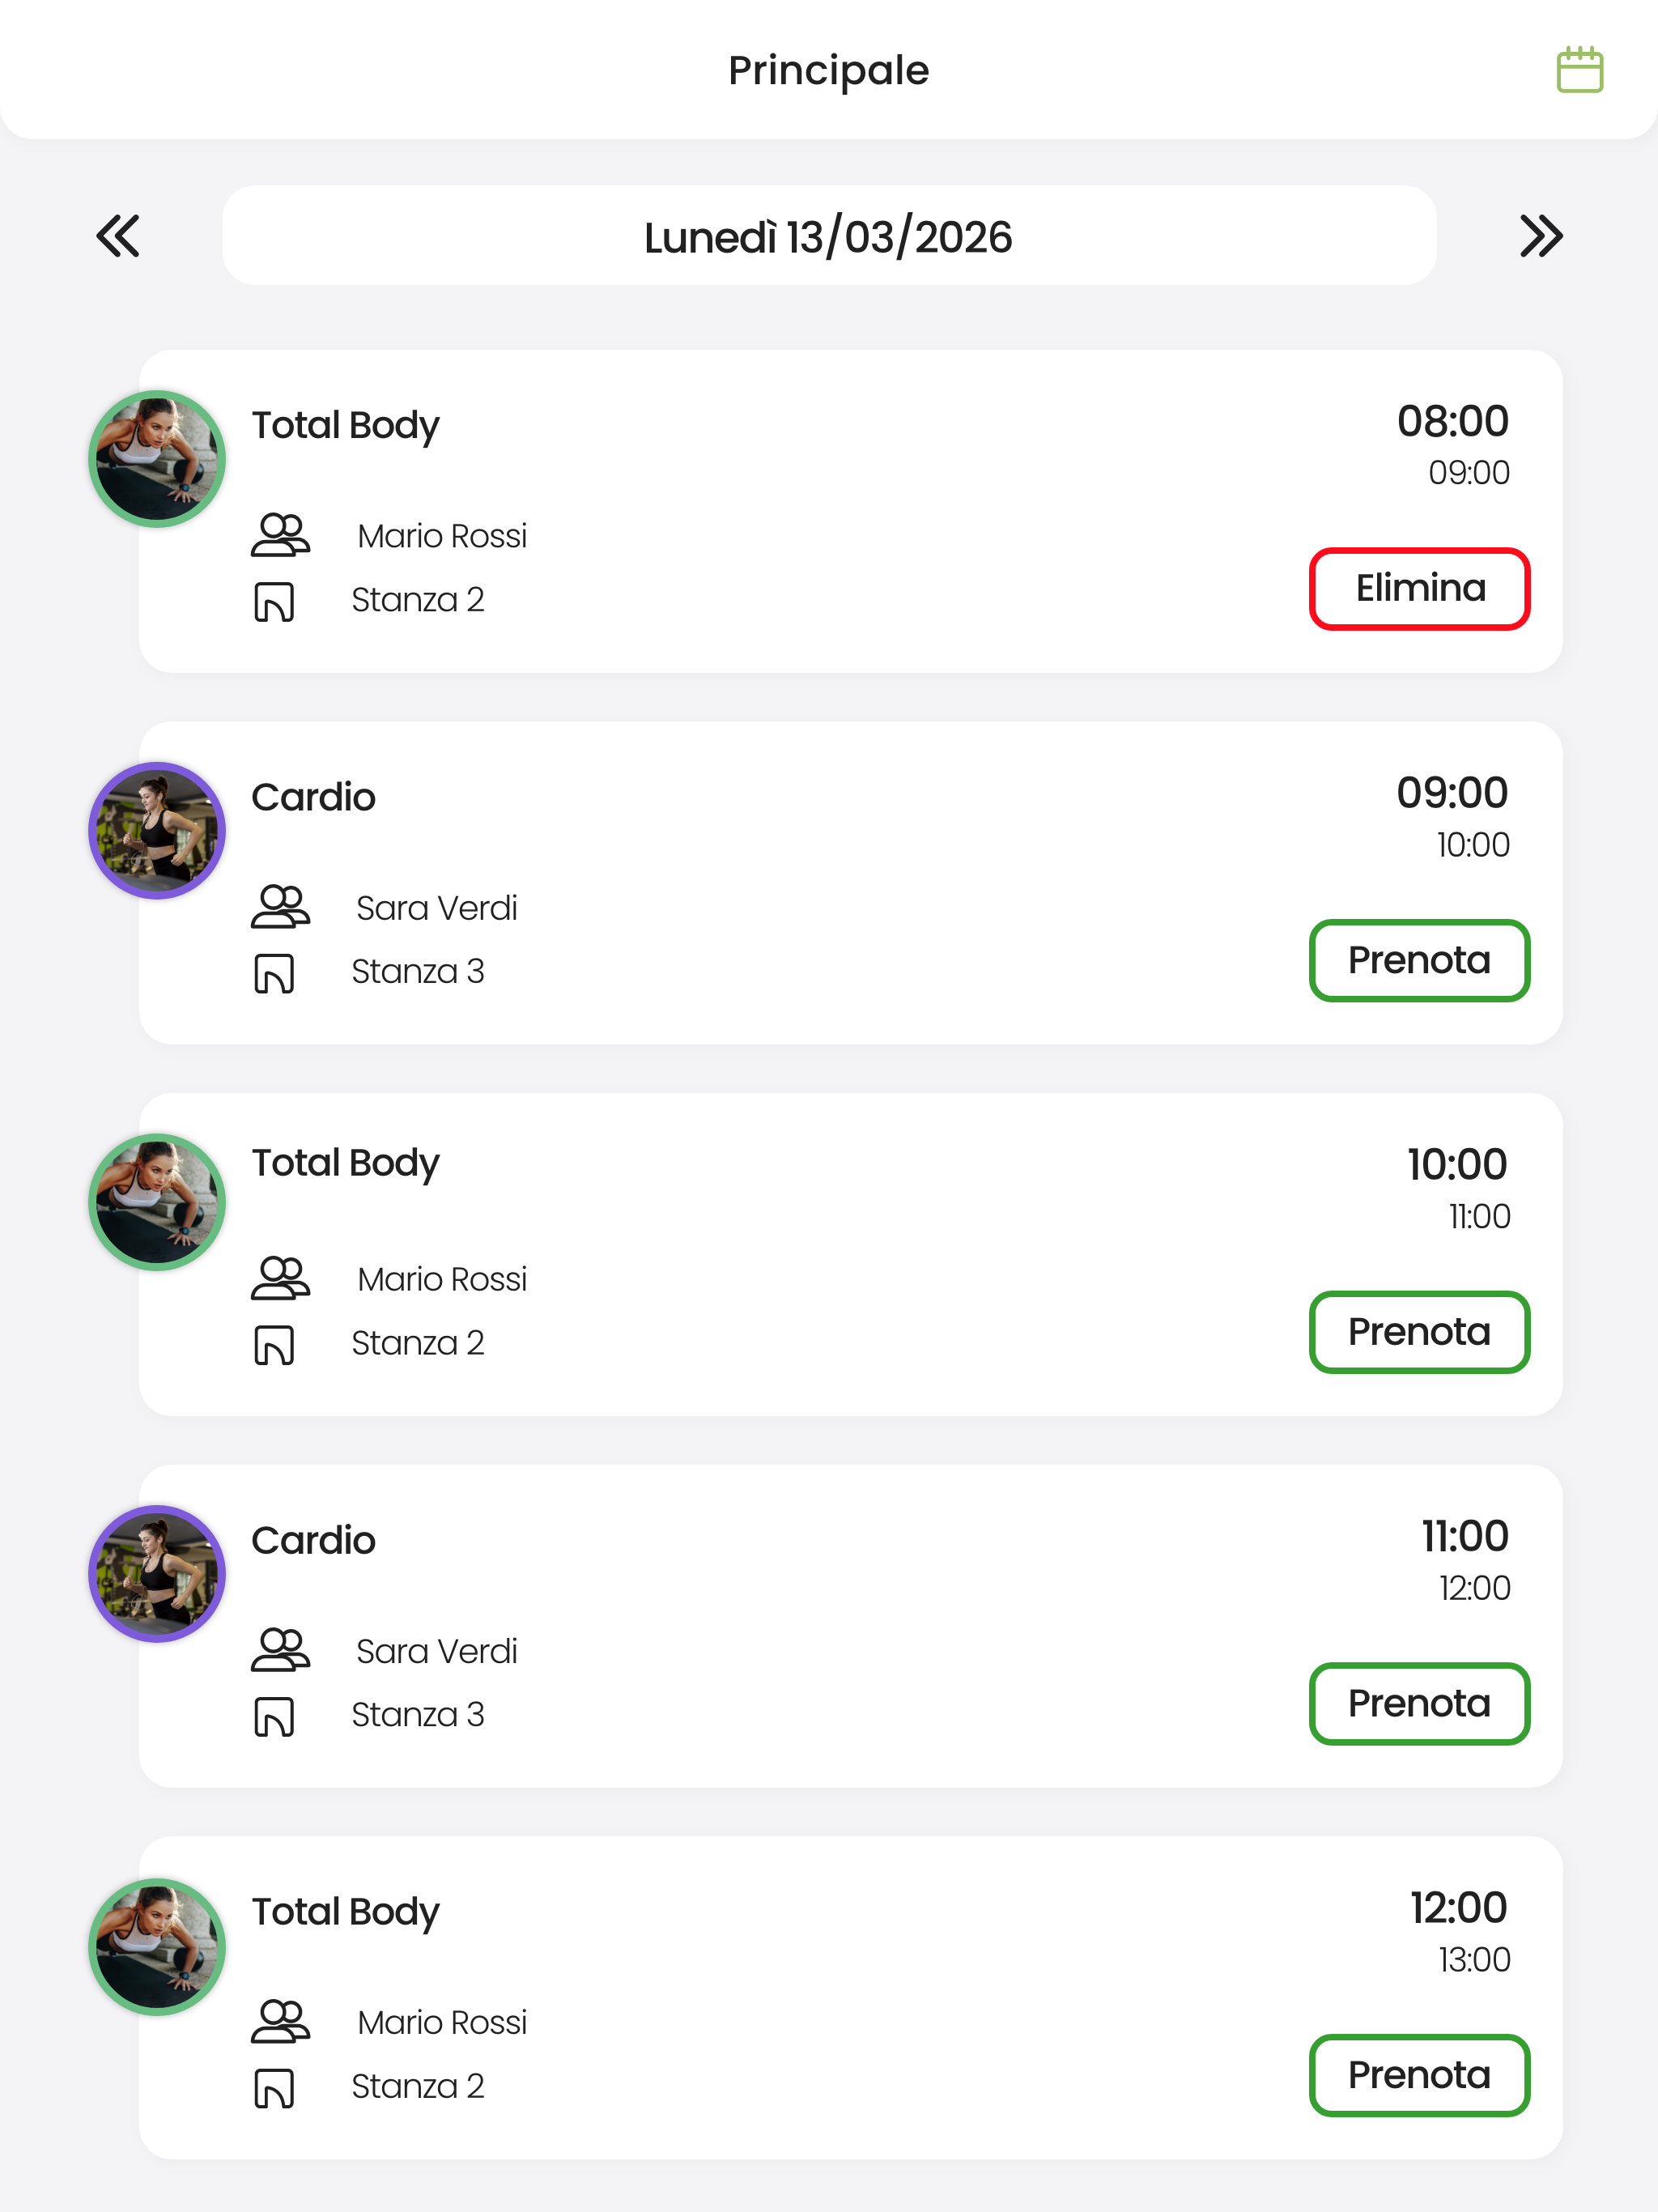Open the 11:00 Cardio class thumbnail
The width and height of the screenshot is (1658, 2212).
tap(157, 1574)
